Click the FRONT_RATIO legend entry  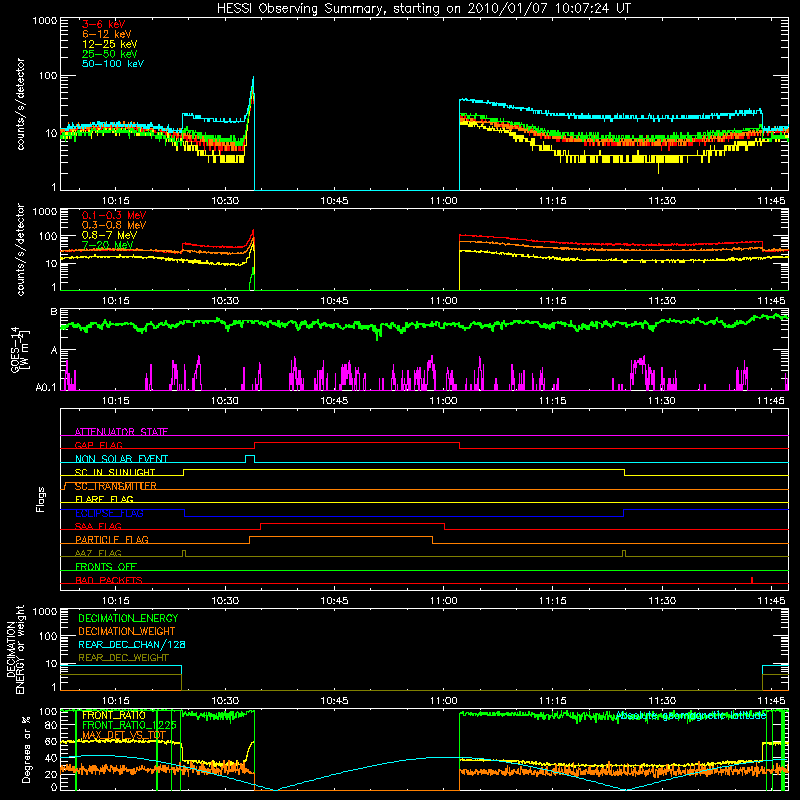pos(113,715)
